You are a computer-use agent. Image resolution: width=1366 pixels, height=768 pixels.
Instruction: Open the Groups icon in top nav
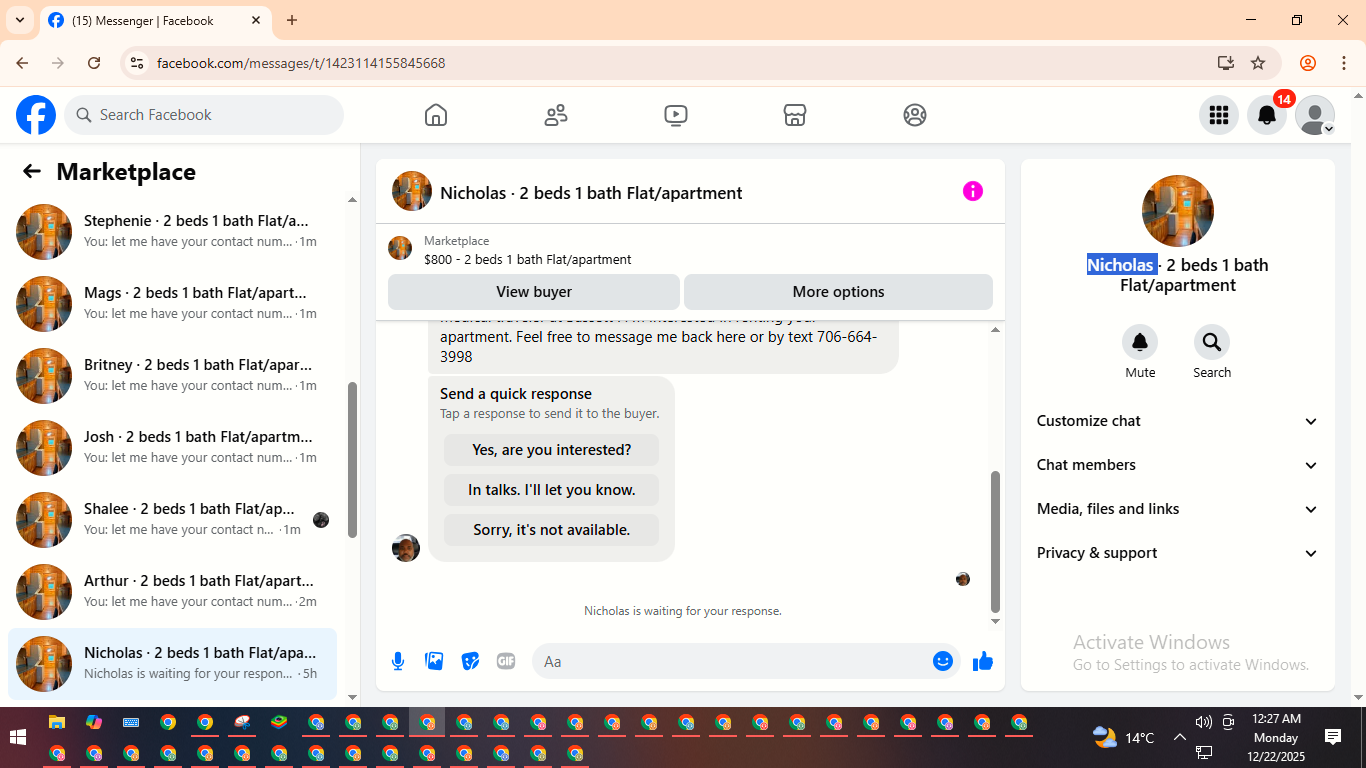coord(915,115)
